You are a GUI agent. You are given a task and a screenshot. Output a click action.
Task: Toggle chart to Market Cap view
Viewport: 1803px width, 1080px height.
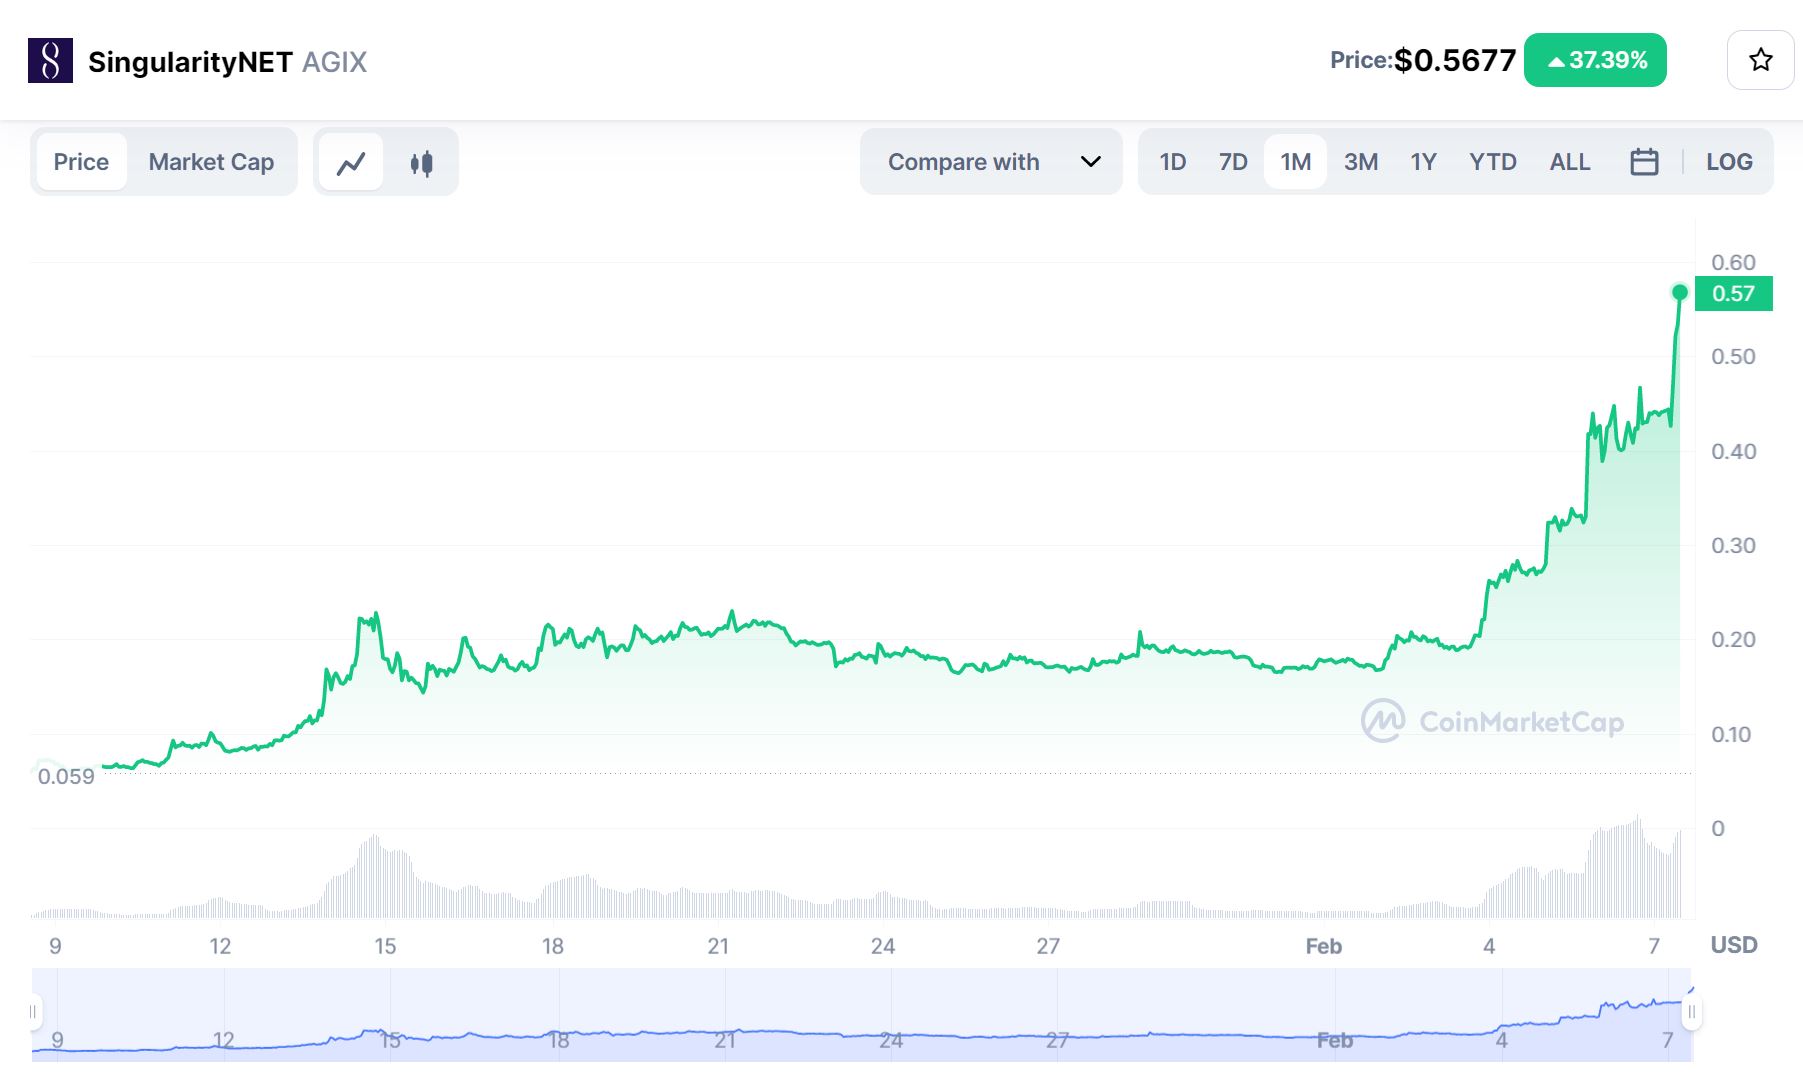pos(211,162)
